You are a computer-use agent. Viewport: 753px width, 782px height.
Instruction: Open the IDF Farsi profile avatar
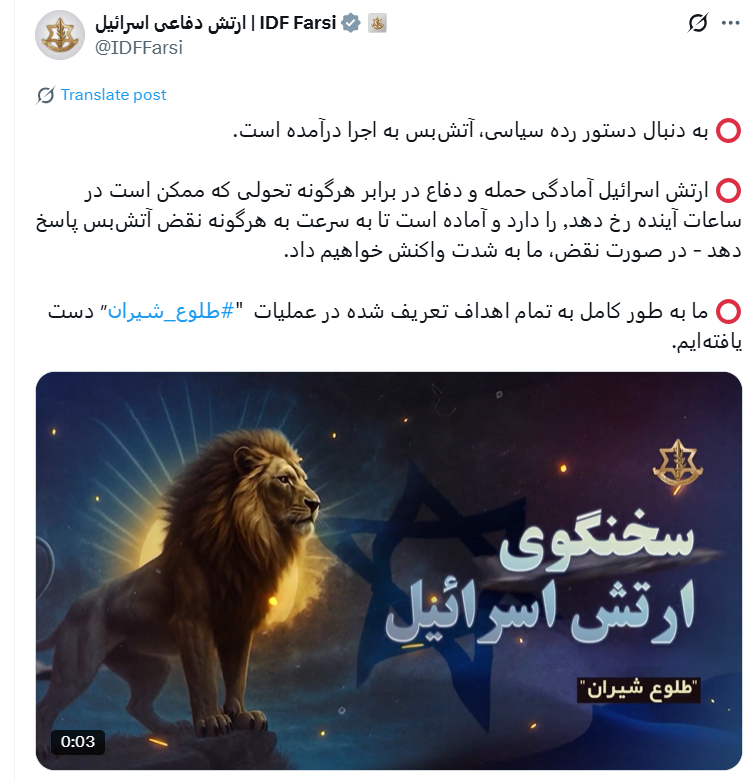click(x=60, y=35)
